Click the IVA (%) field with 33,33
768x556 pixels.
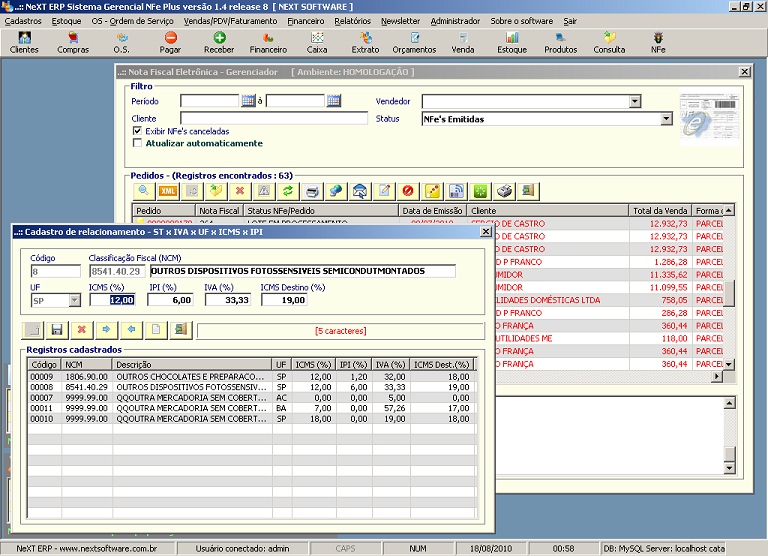(228, 300)
